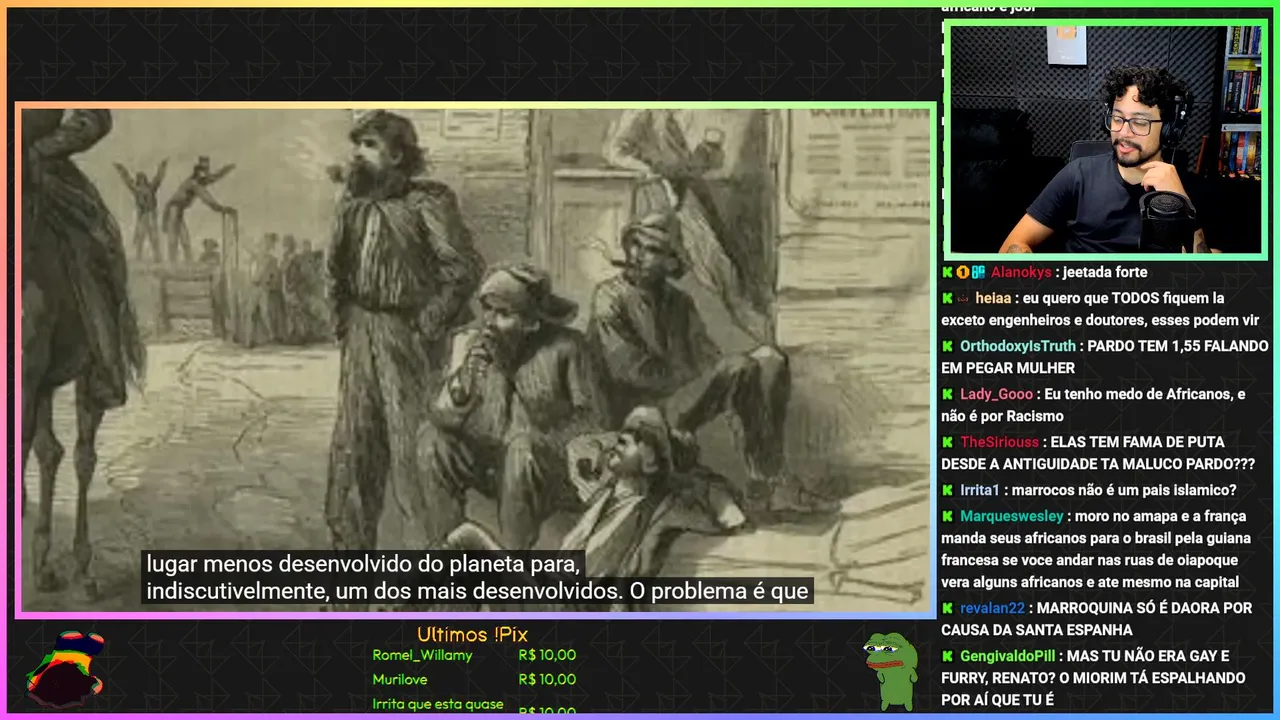Click the chat message 'jeetada forte'
The height and width of the screenshot is (720, 1280).
tap(1105, 272)
